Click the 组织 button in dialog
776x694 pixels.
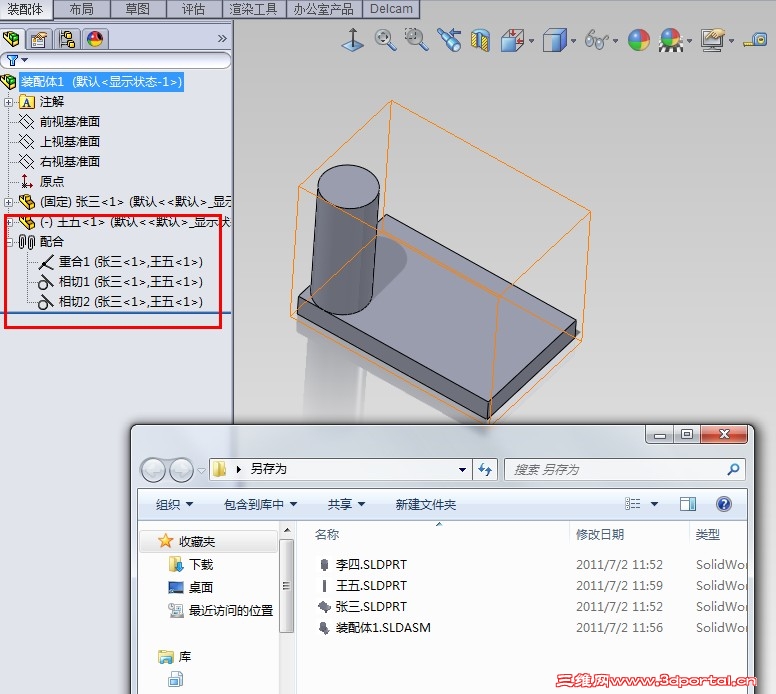click(x=174, y=504)
